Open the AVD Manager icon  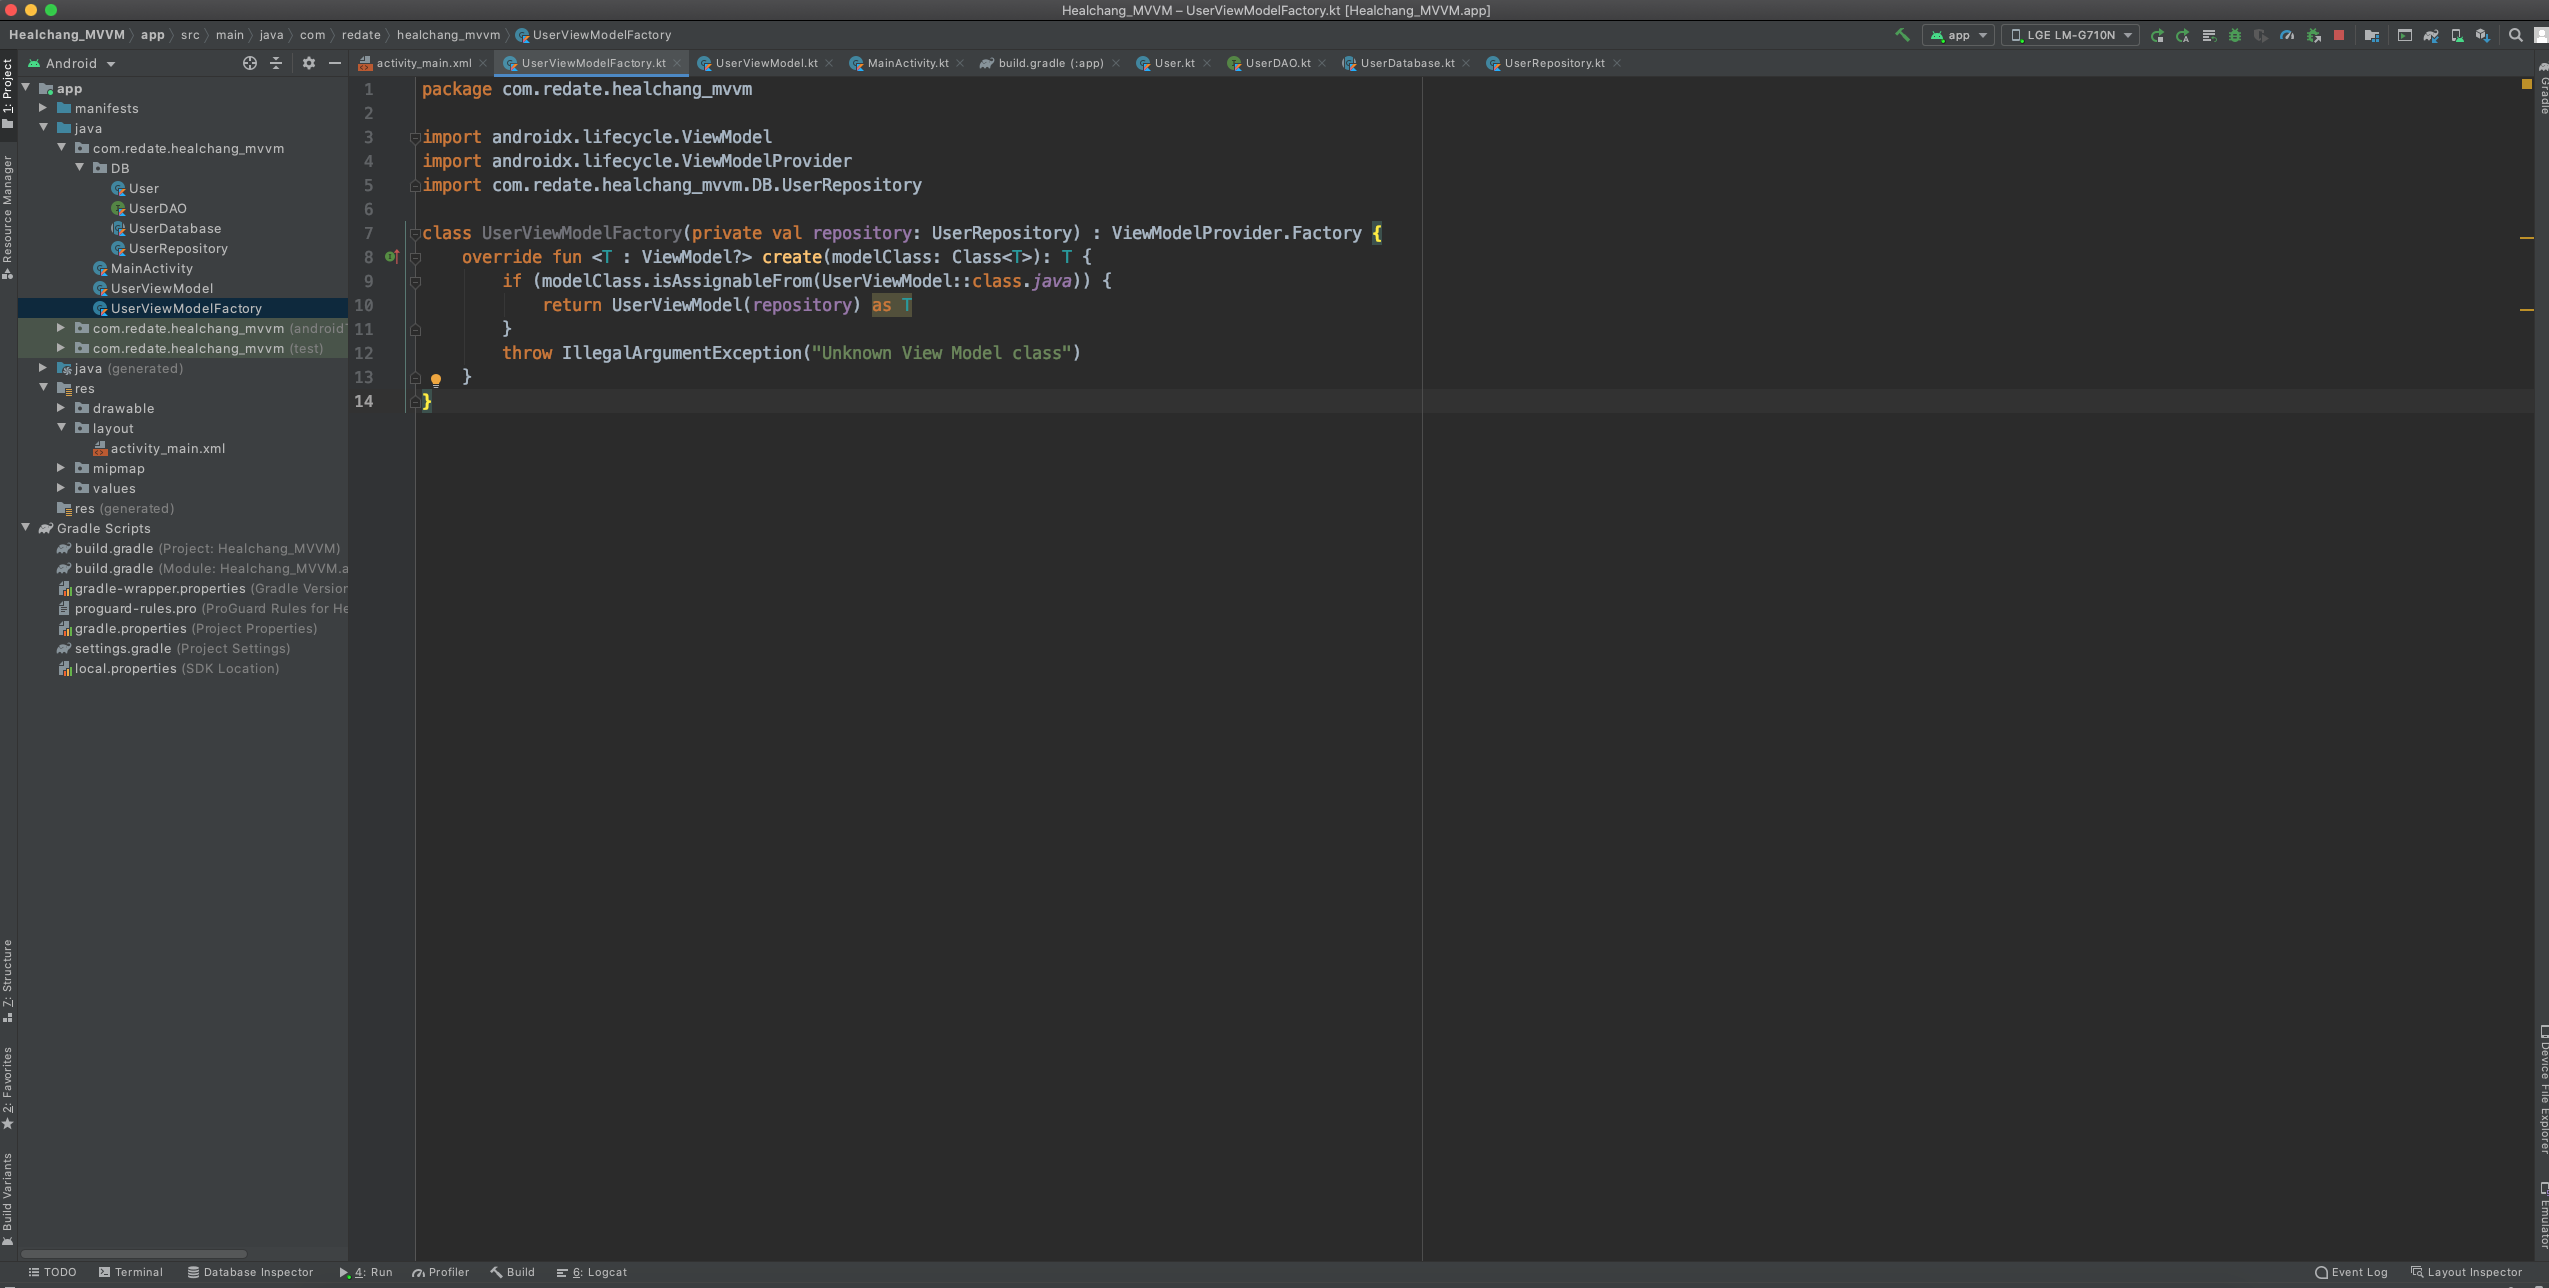2457,35
